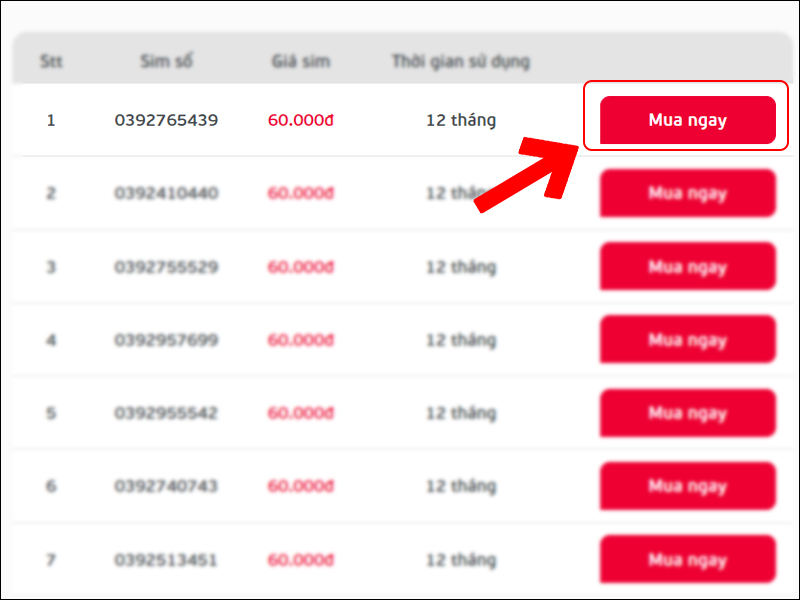The image size is (800, 600).
Task: Choose sim number 0392513451
Action: coord(166,560)
